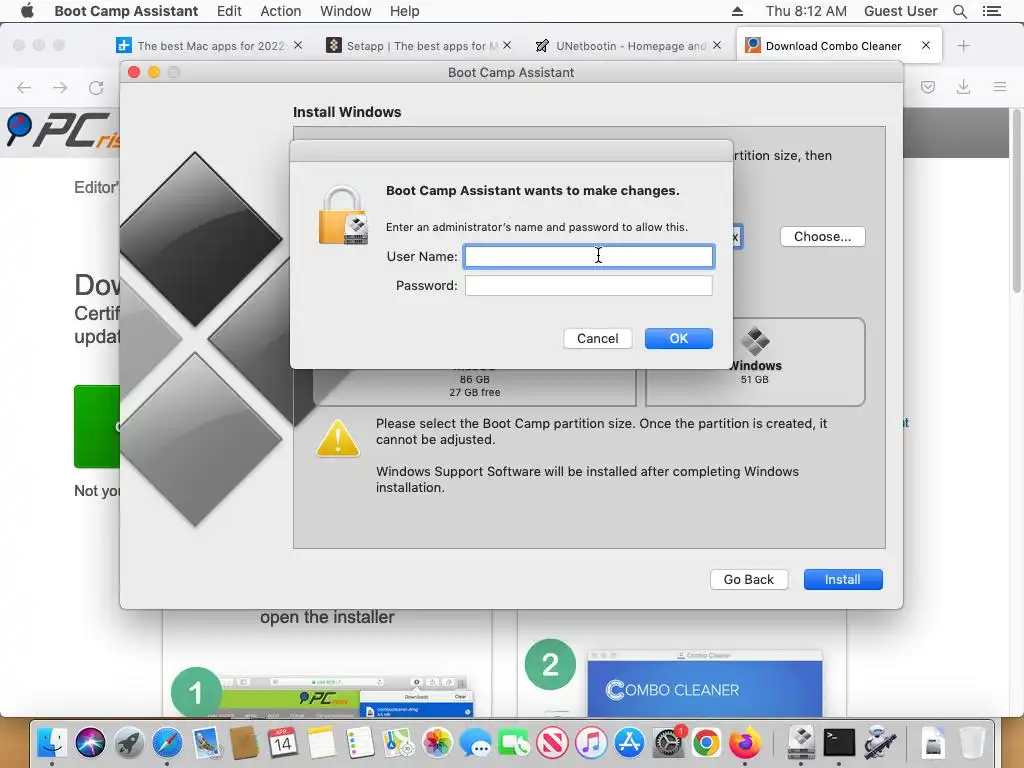The width and height of the screenshot is (1024, 768).
Task: Click the Windows 51 GB partition
Action: click(755, 362)
